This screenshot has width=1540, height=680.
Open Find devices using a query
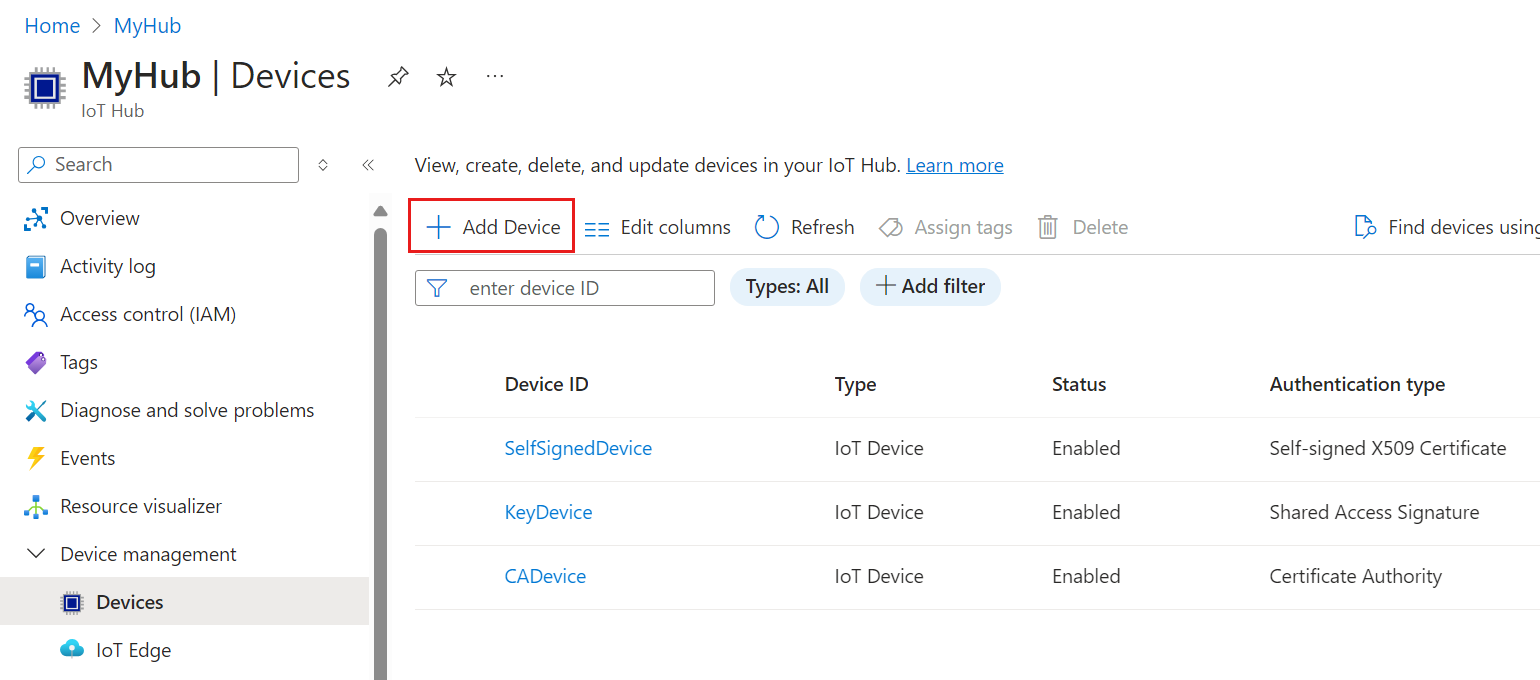click(1446, 228)
